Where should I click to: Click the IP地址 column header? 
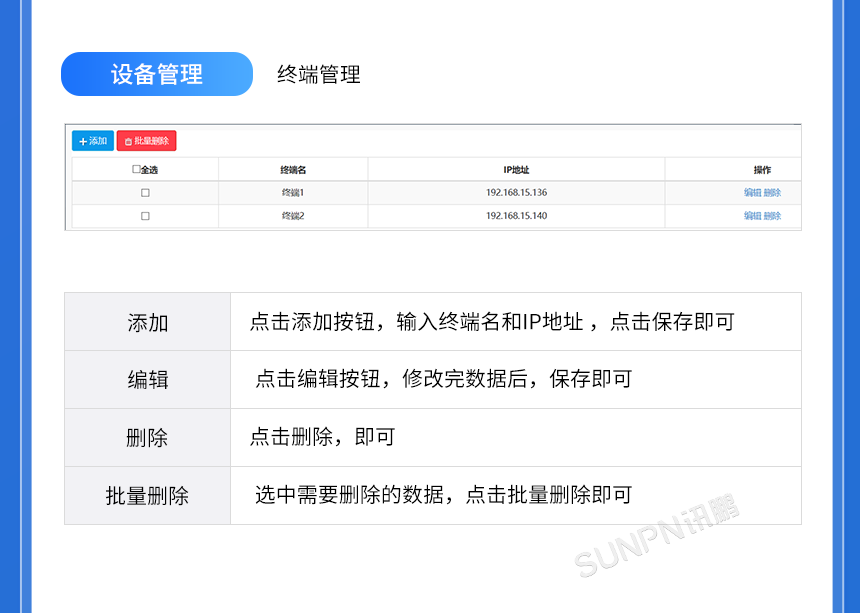pos(516,170)
